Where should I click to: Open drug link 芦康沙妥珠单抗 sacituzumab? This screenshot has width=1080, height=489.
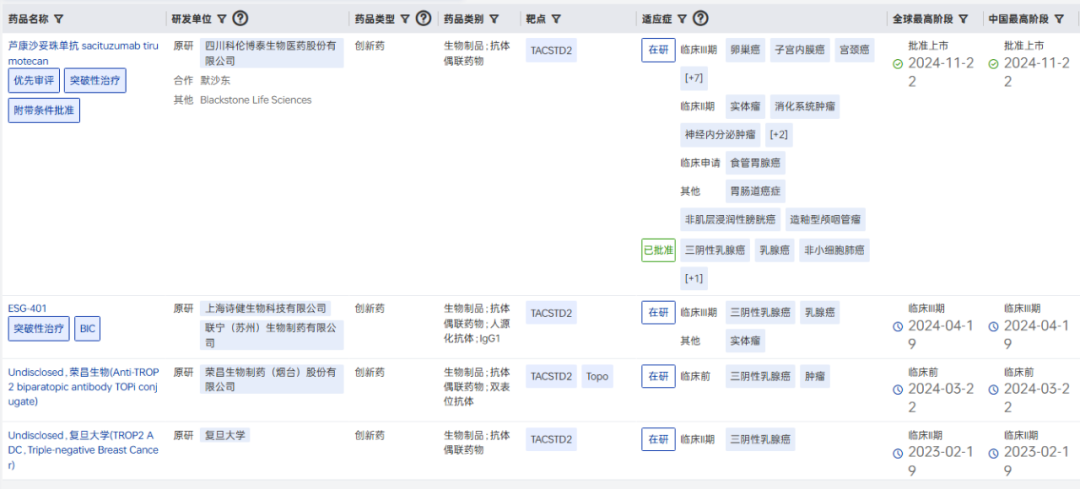83,52
